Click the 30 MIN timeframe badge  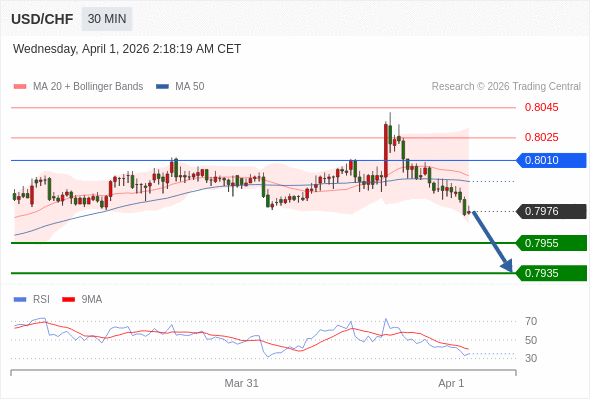point(107,19)
